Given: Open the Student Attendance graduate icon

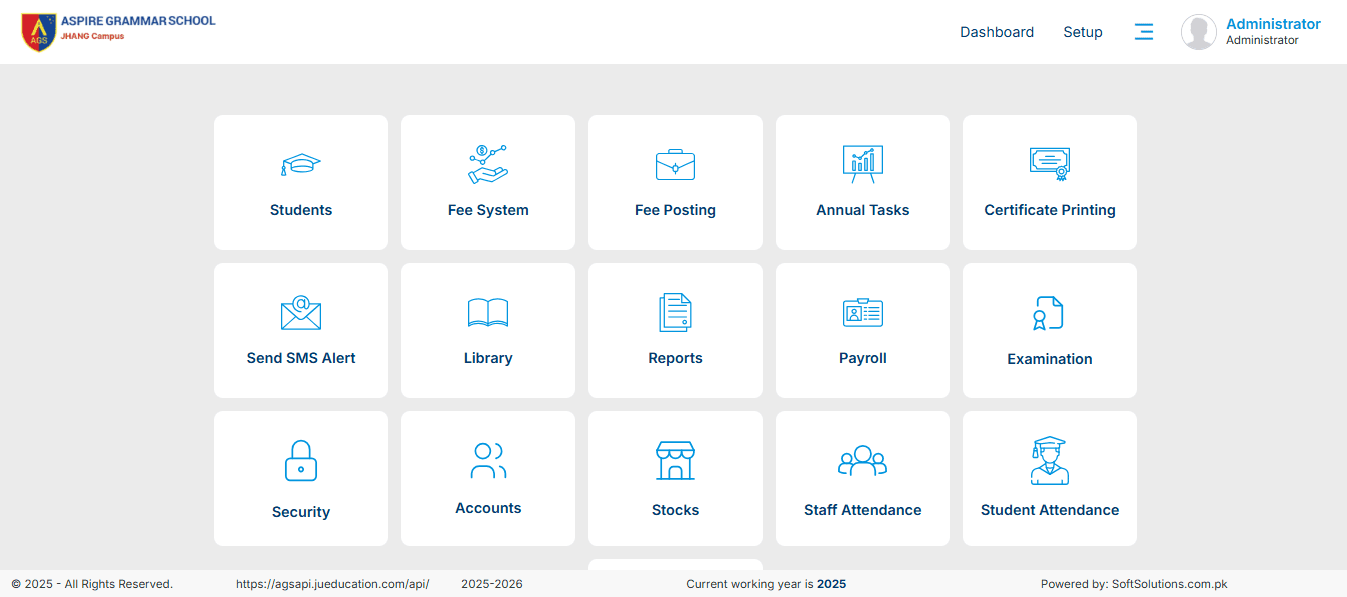Looking at the screenshot, I should [1050, 460].
